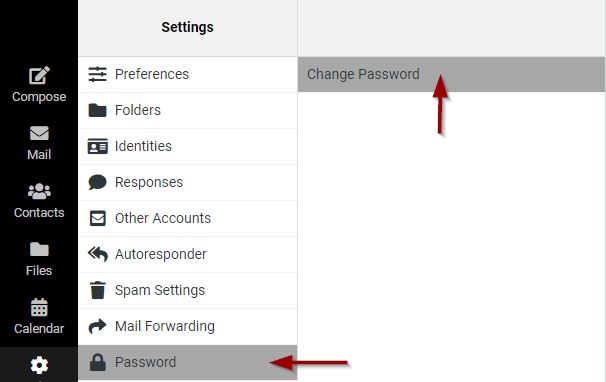Click the Mail Forwarding arrow icon
Screen dimensions: 606x382
coord(97,326)
